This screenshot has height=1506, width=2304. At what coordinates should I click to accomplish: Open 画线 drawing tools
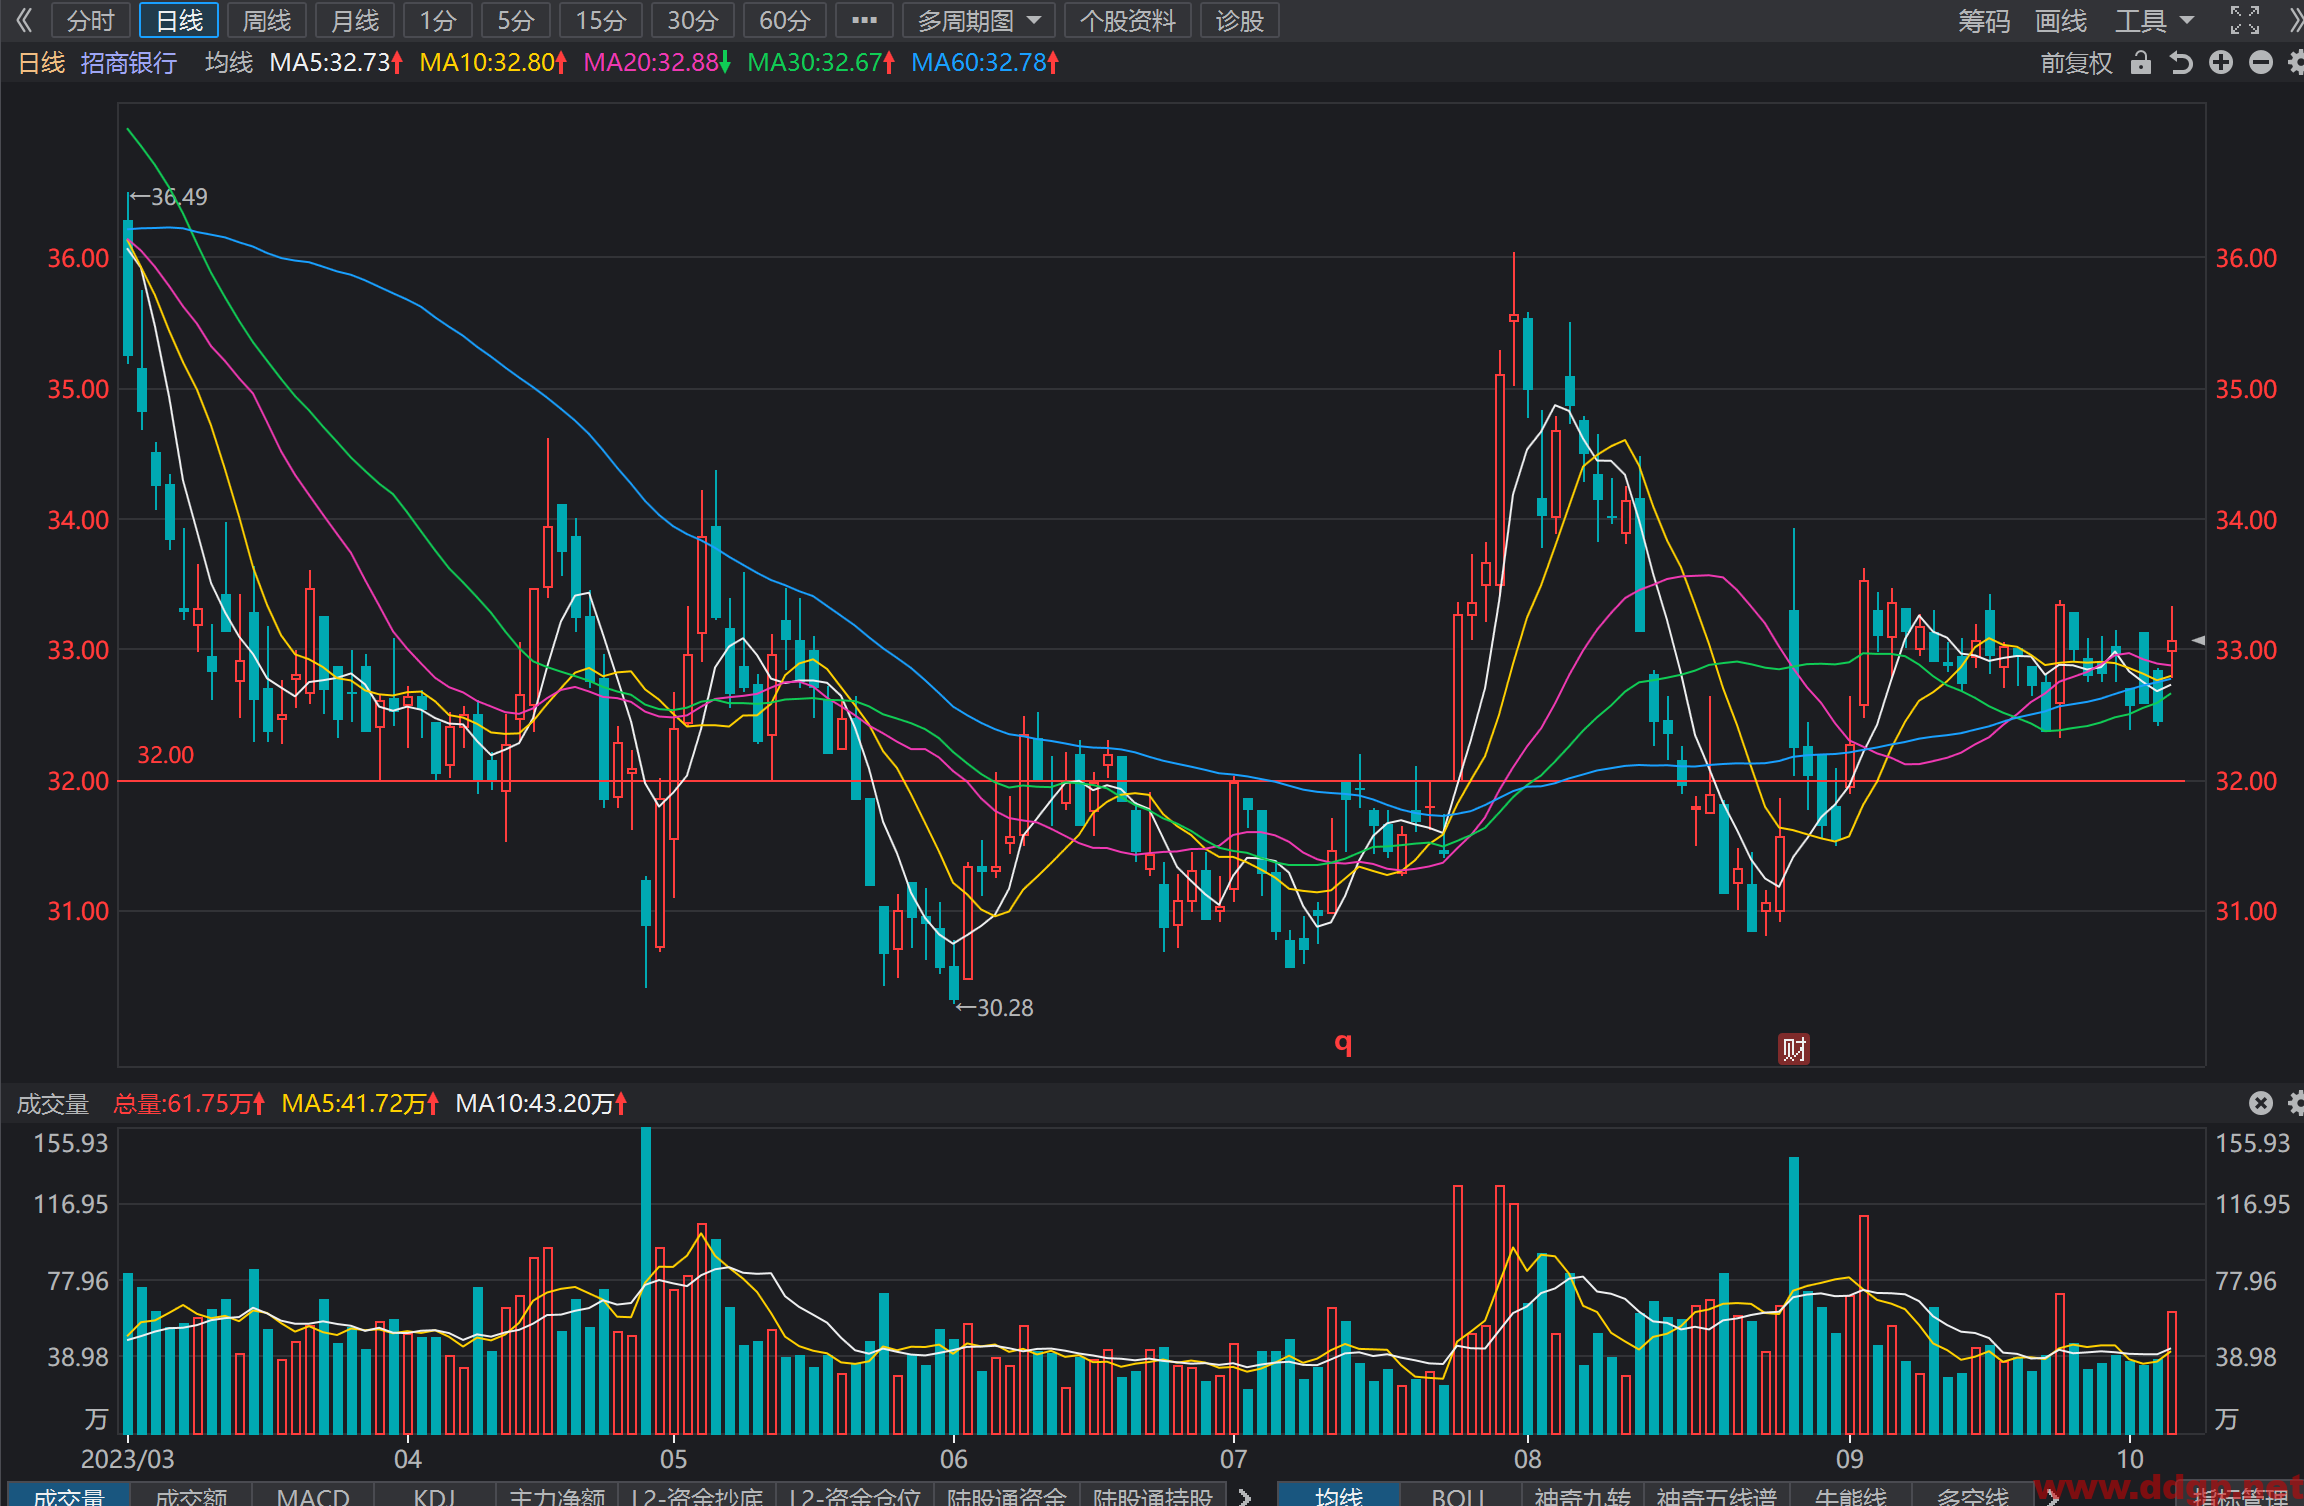click(x=2061, y=20)
